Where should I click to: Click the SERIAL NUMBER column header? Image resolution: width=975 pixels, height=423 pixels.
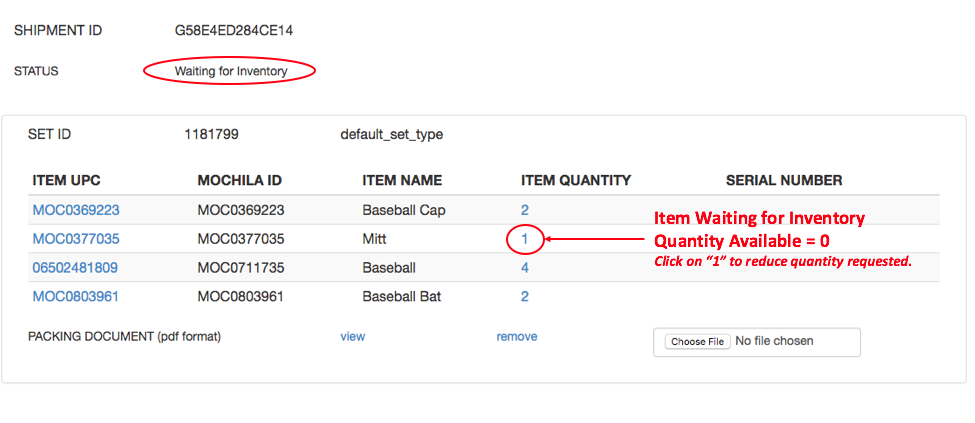click(784, 181)
